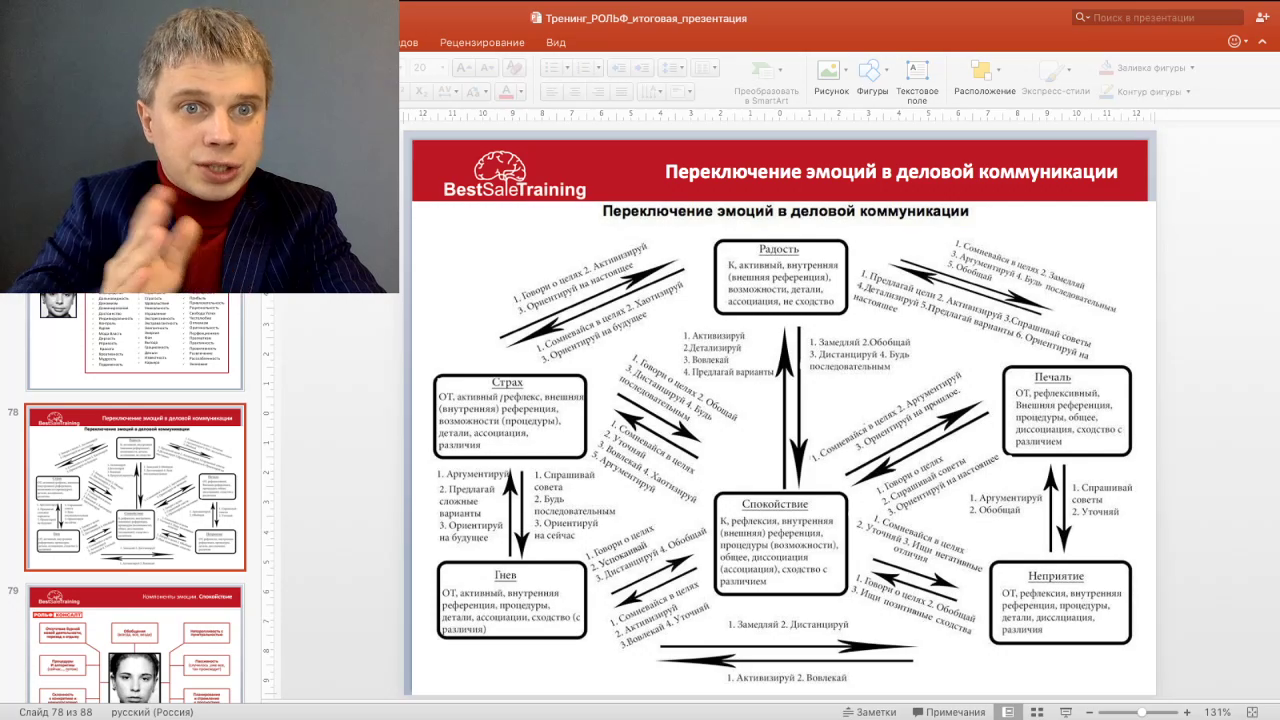1280x720 pixels.
Task: Click the smiley feedback icon
Action: coord(1234,42)
